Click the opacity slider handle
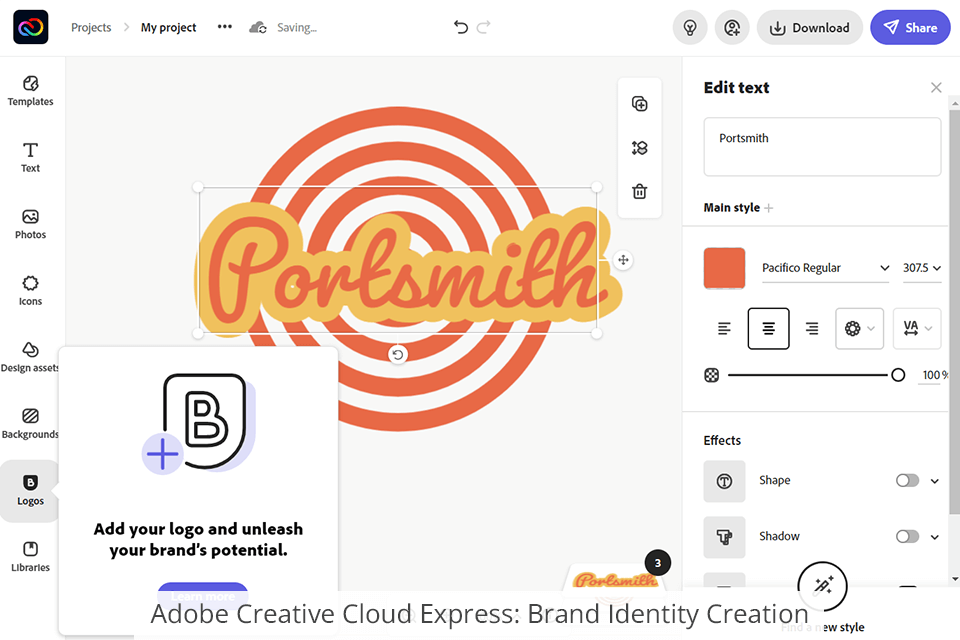 pos(898,375)
